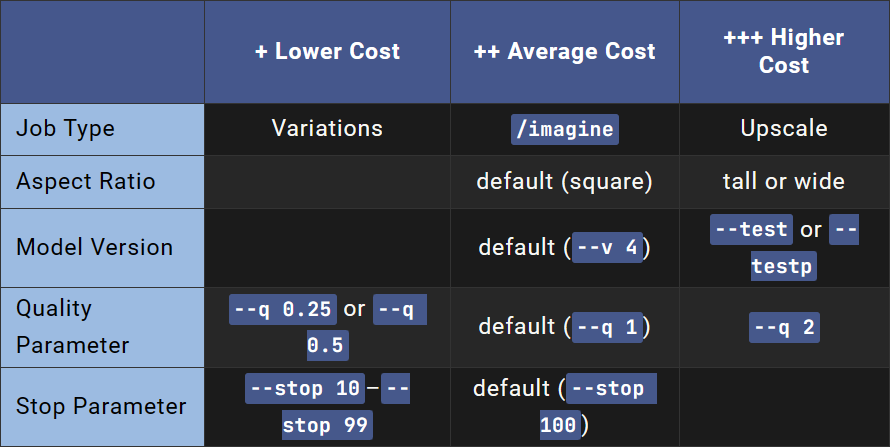Click the 'default (square)' cell

[565, 182]
